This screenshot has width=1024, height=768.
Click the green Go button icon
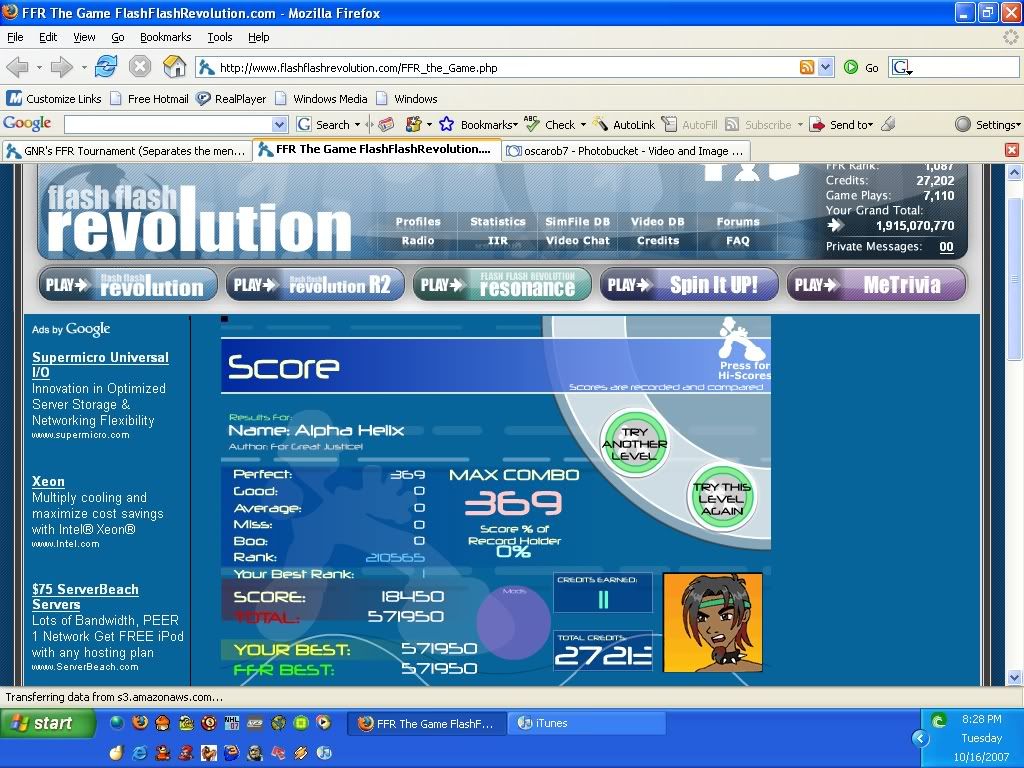(x=851, y=68)
